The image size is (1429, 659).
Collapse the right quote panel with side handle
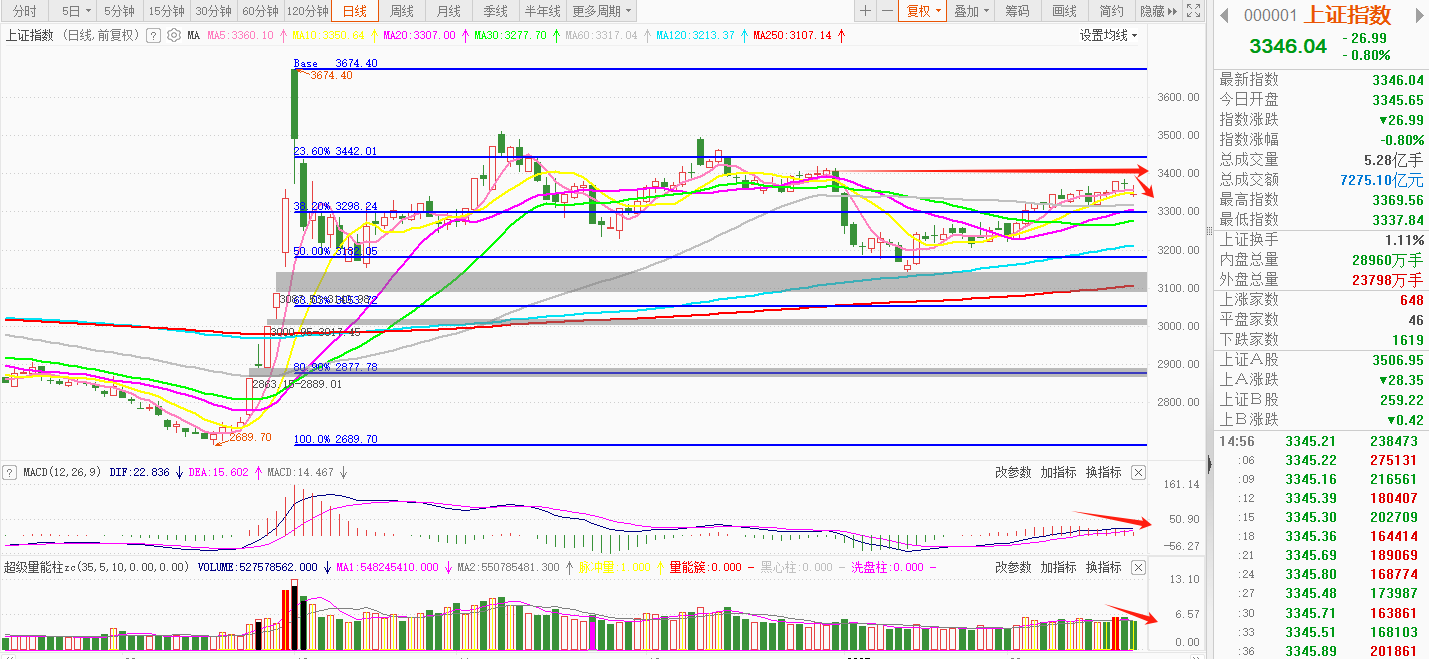1209,463
